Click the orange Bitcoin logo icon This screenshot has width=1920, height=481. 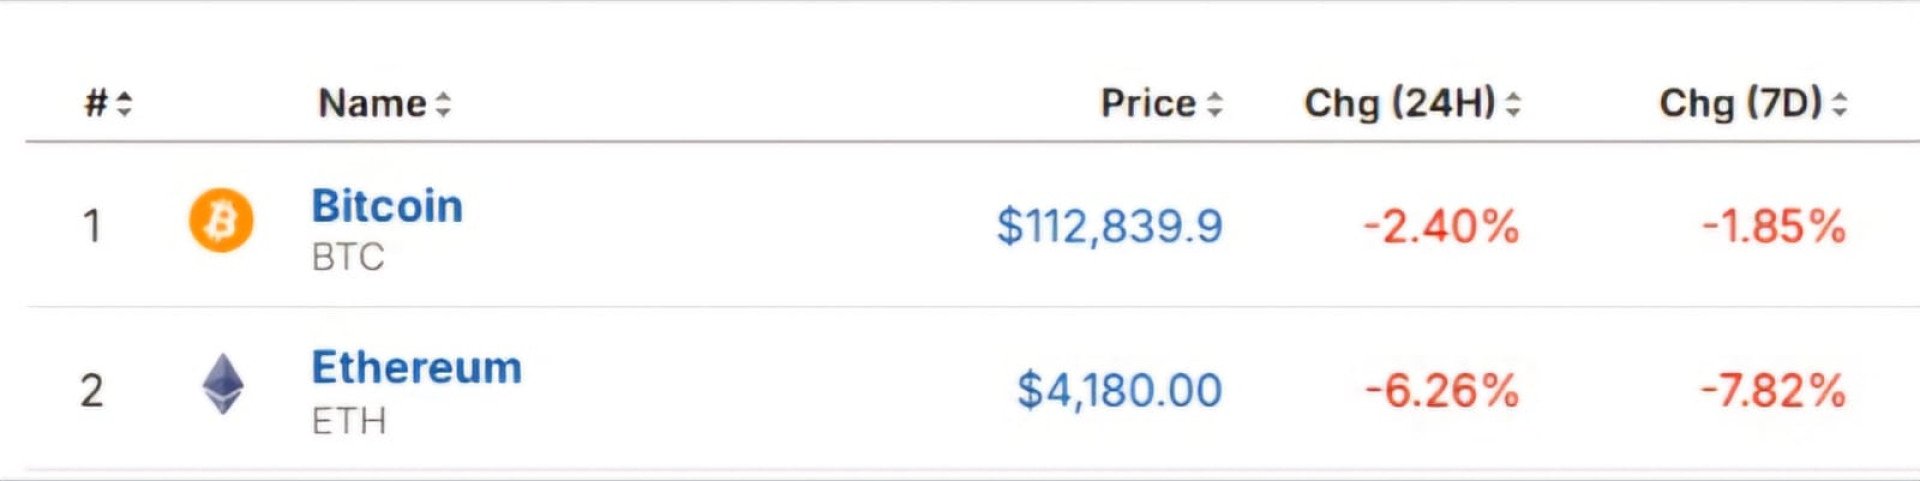click(x=221, y=220)
